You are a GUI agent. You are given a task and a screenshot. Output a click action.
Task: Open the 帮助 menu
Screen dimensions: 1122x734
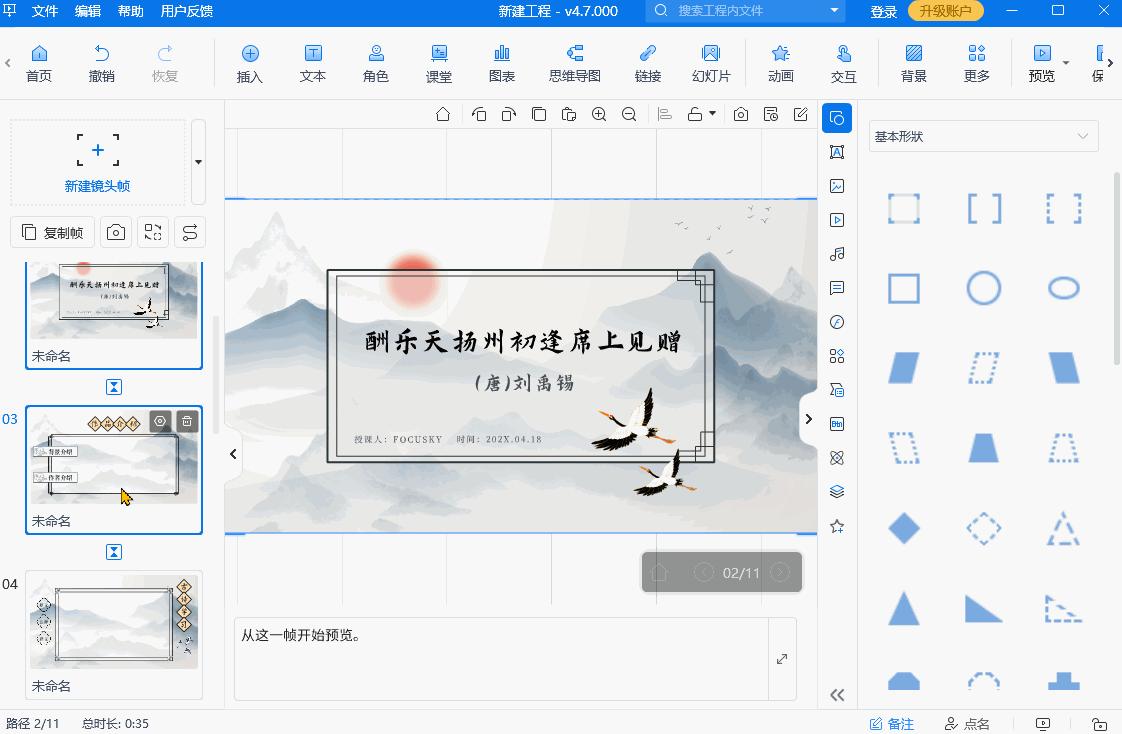129,12
